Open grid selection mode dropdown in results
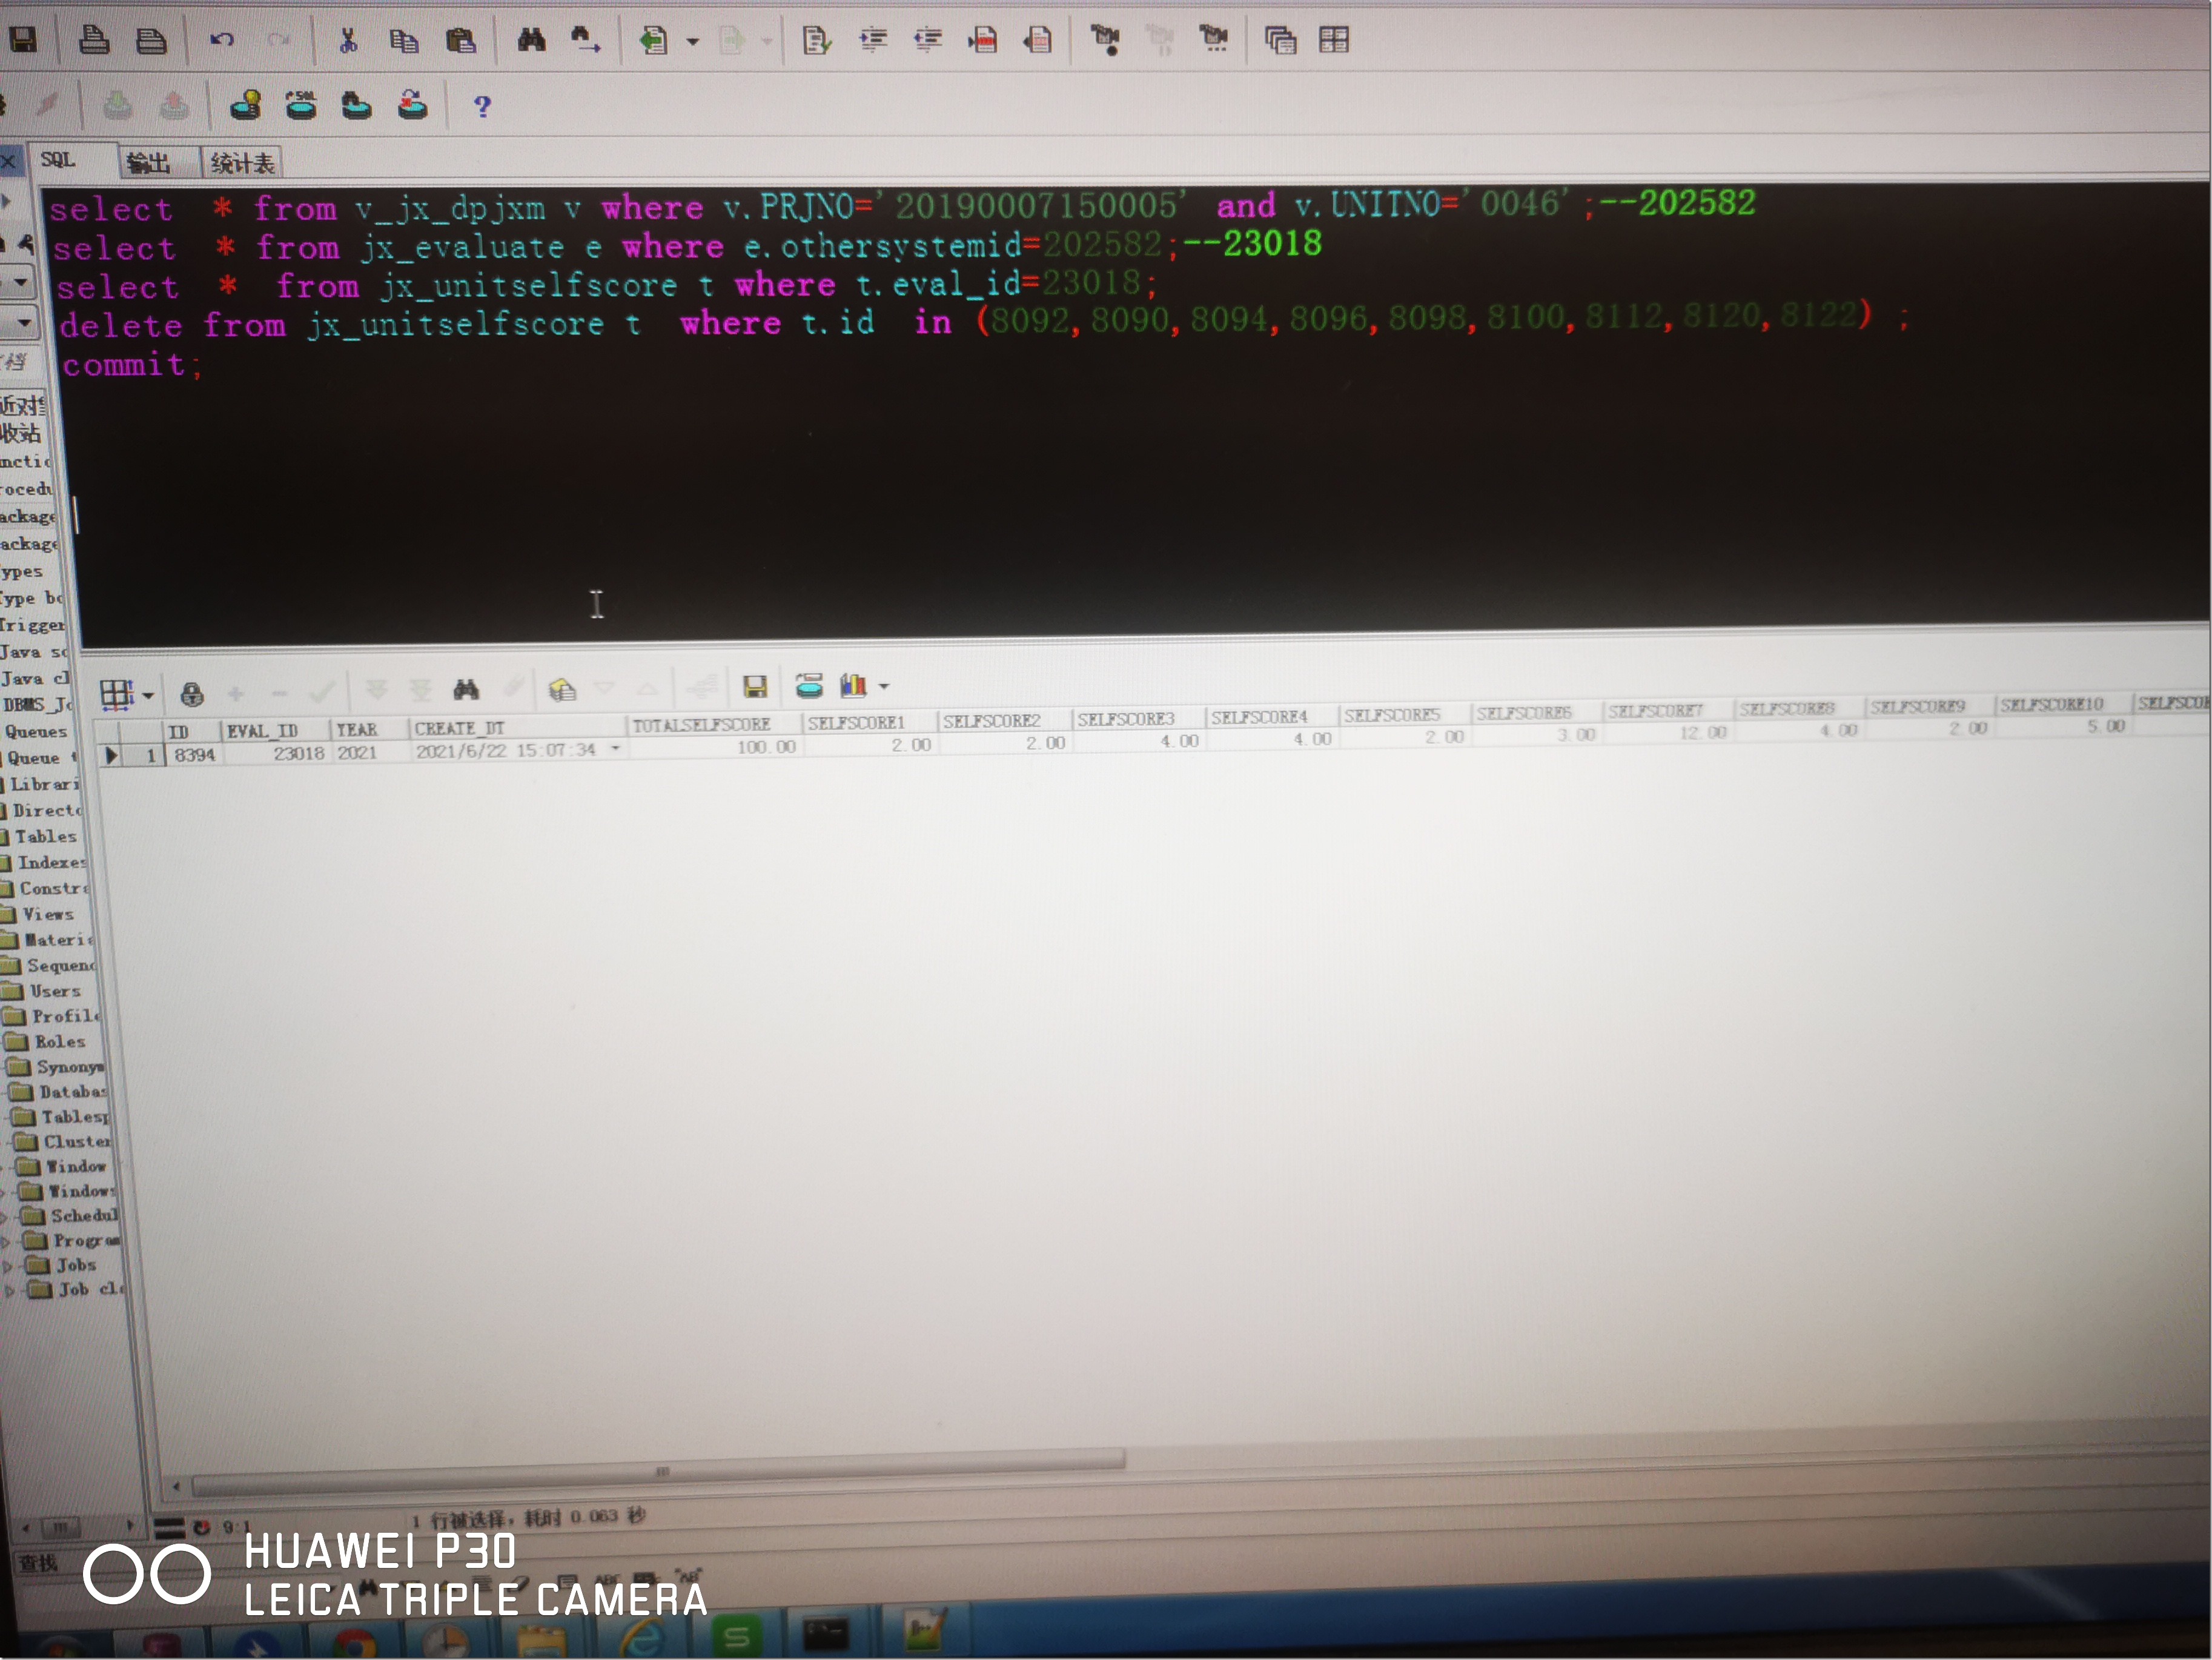The image size is (2212, 1660). pos(149,695)
